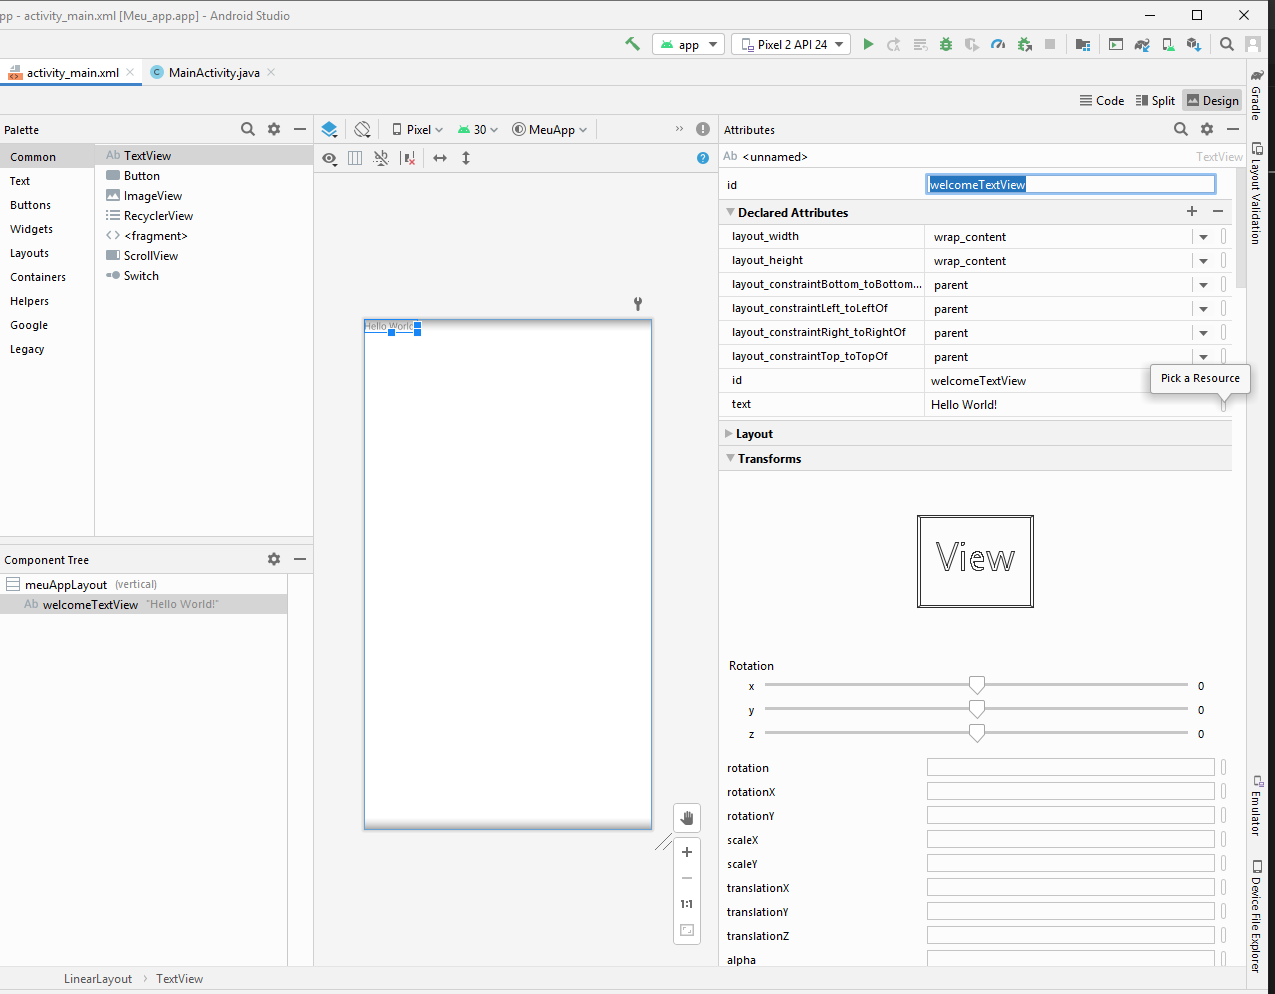Viewport: 1275px width, 994px height.
Task: Click the orientation rotate icon in design toolbar
Action: (362, 129)
